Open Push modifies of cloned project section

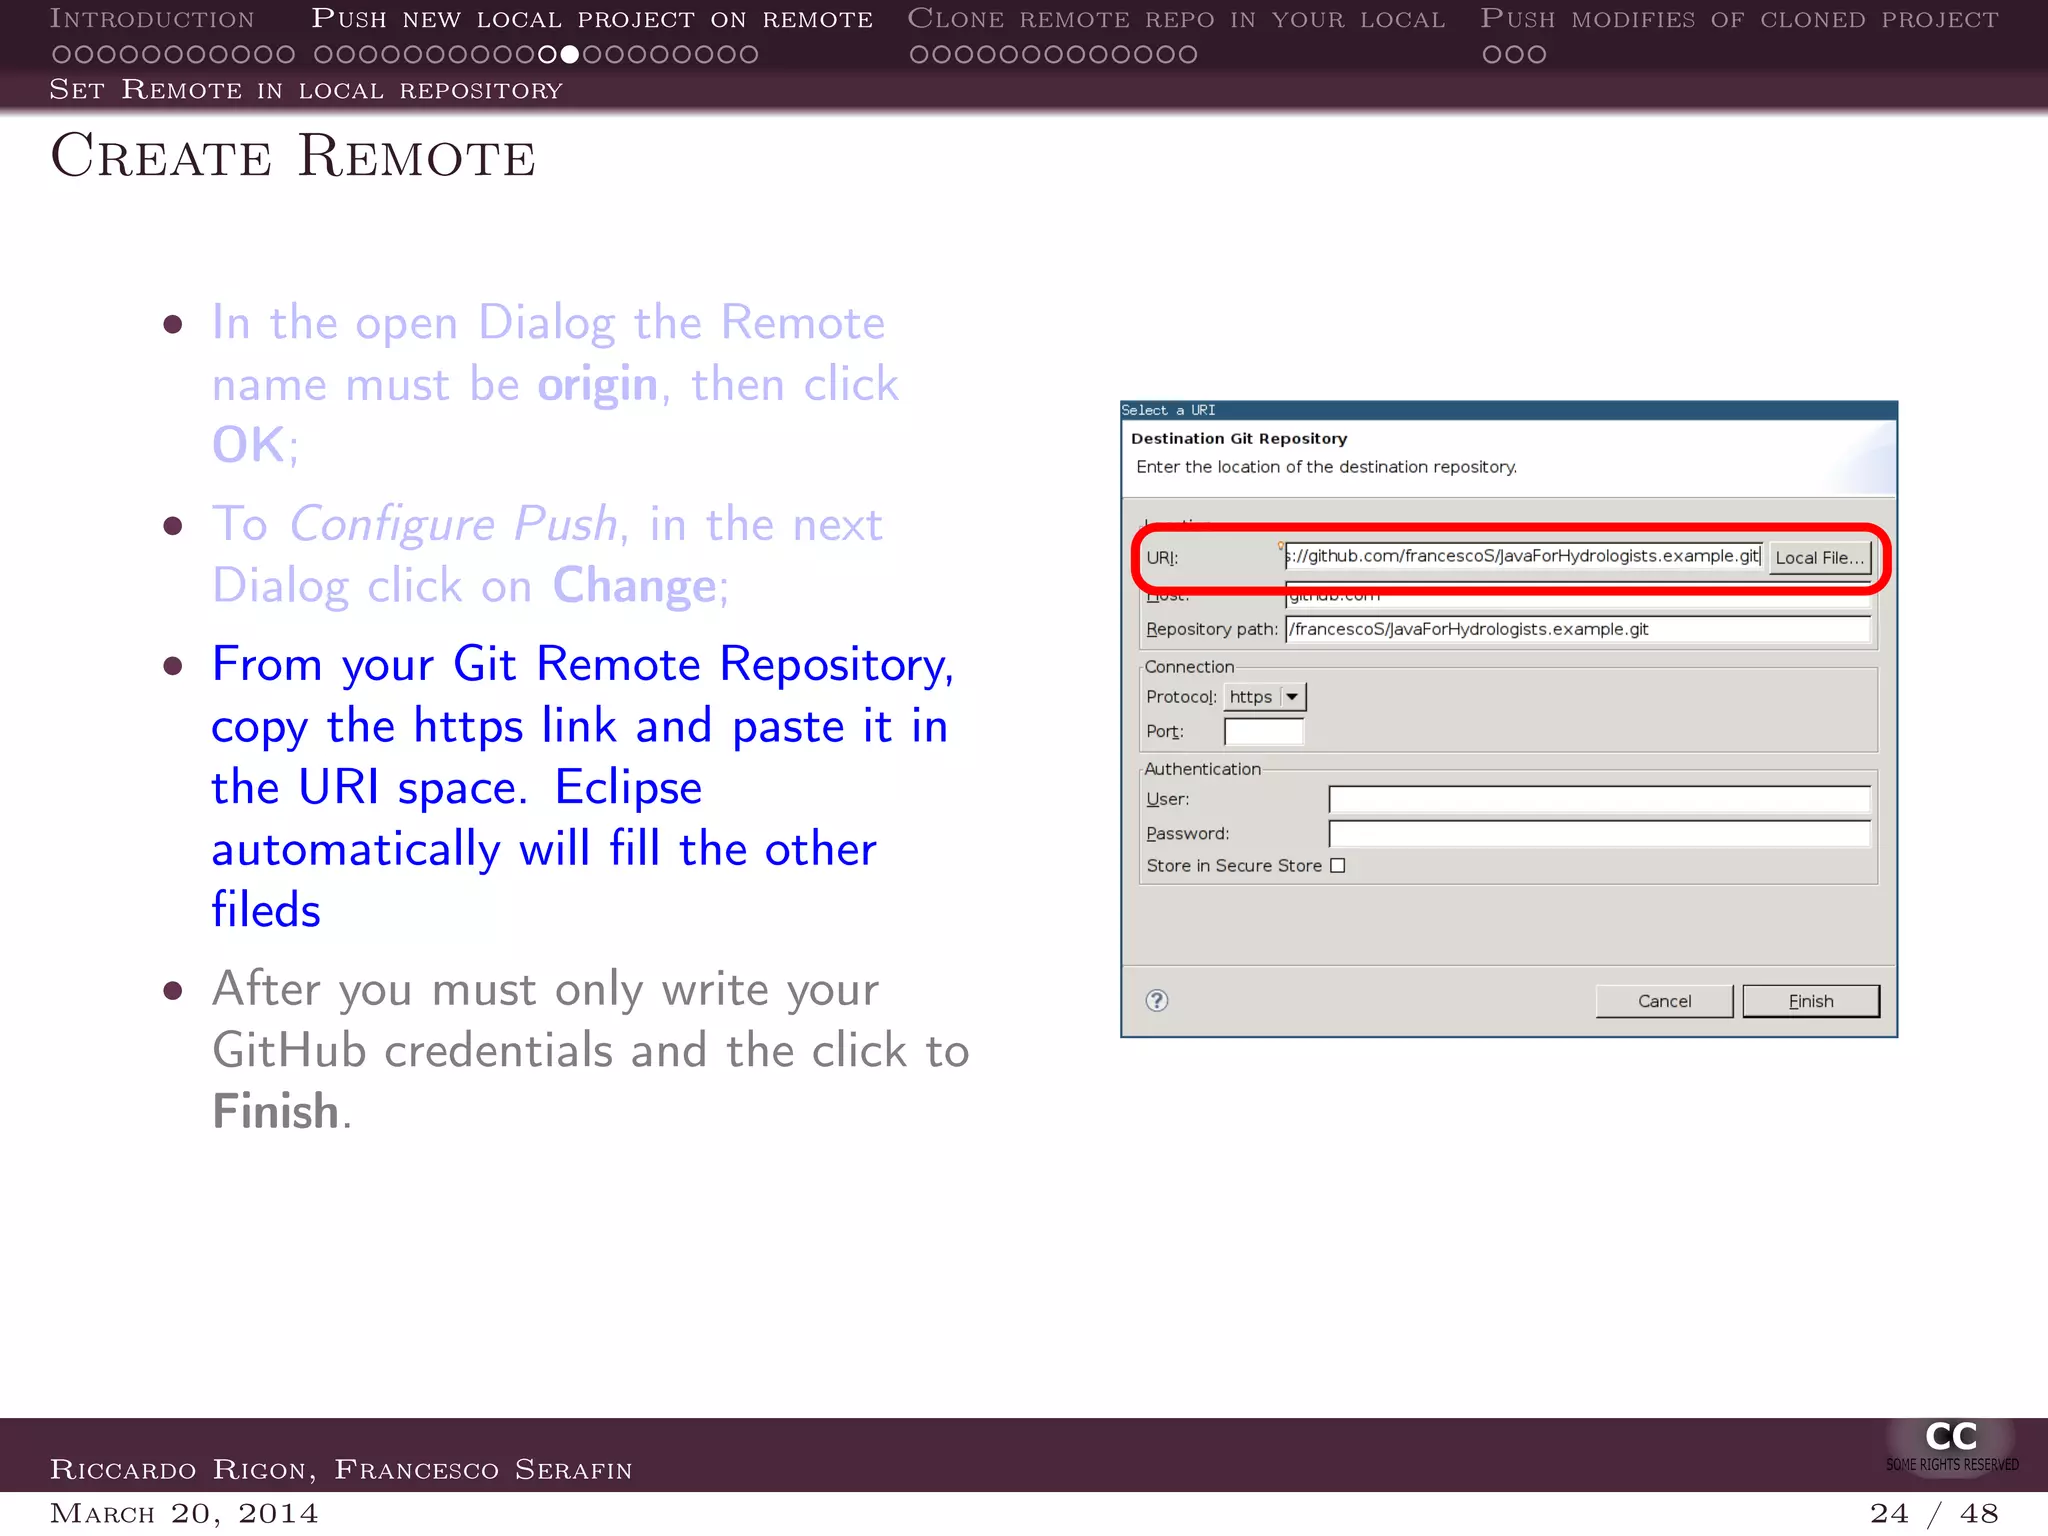point(1739,19)
